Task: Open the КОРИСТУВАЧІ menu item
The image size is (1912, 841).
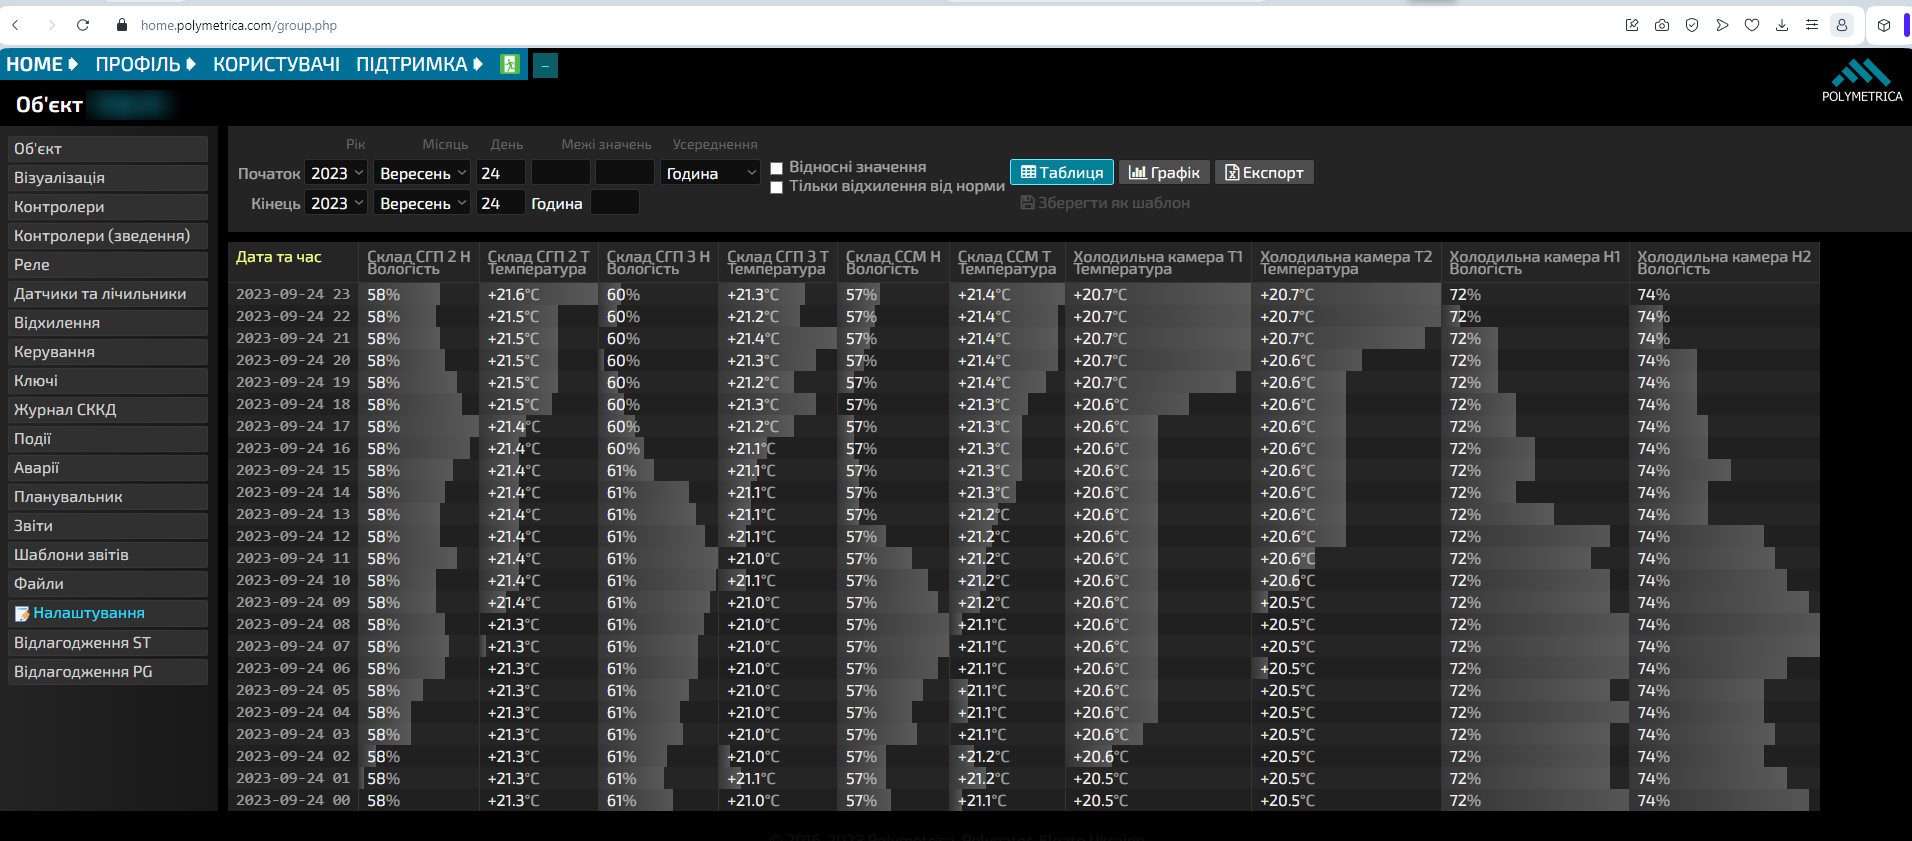Action: pyautogui.click(x=276, y=64)
